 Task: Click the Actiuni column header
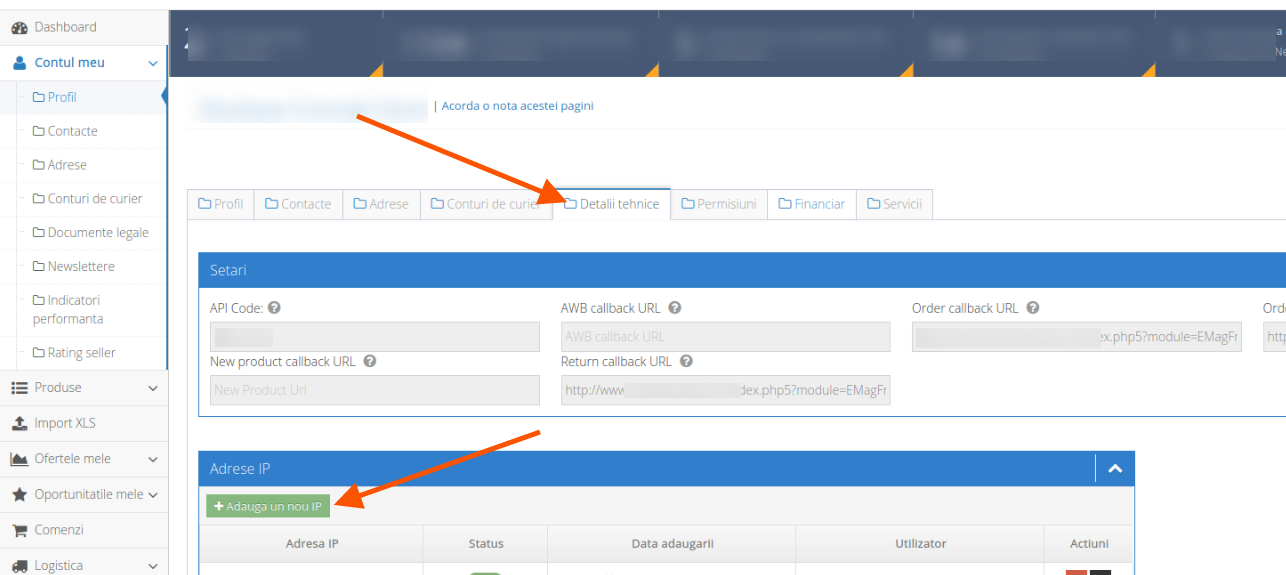[1089, 544]
